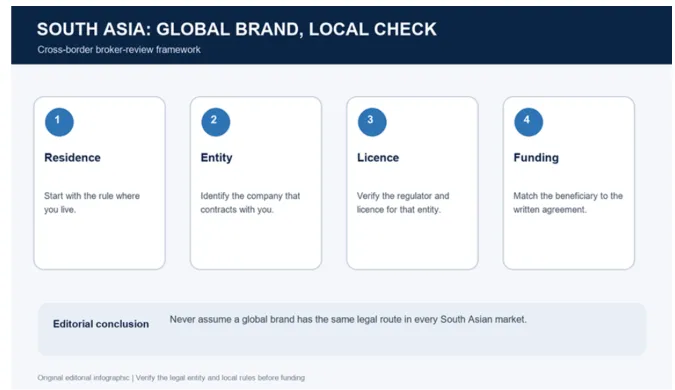Screen dimensions: 675x390
Task: Click the 'SOUTH ASIA: GLOBAL BRAND, LOCAL CHECK' title
Action: pyautogui.click(x=237, y=29)
